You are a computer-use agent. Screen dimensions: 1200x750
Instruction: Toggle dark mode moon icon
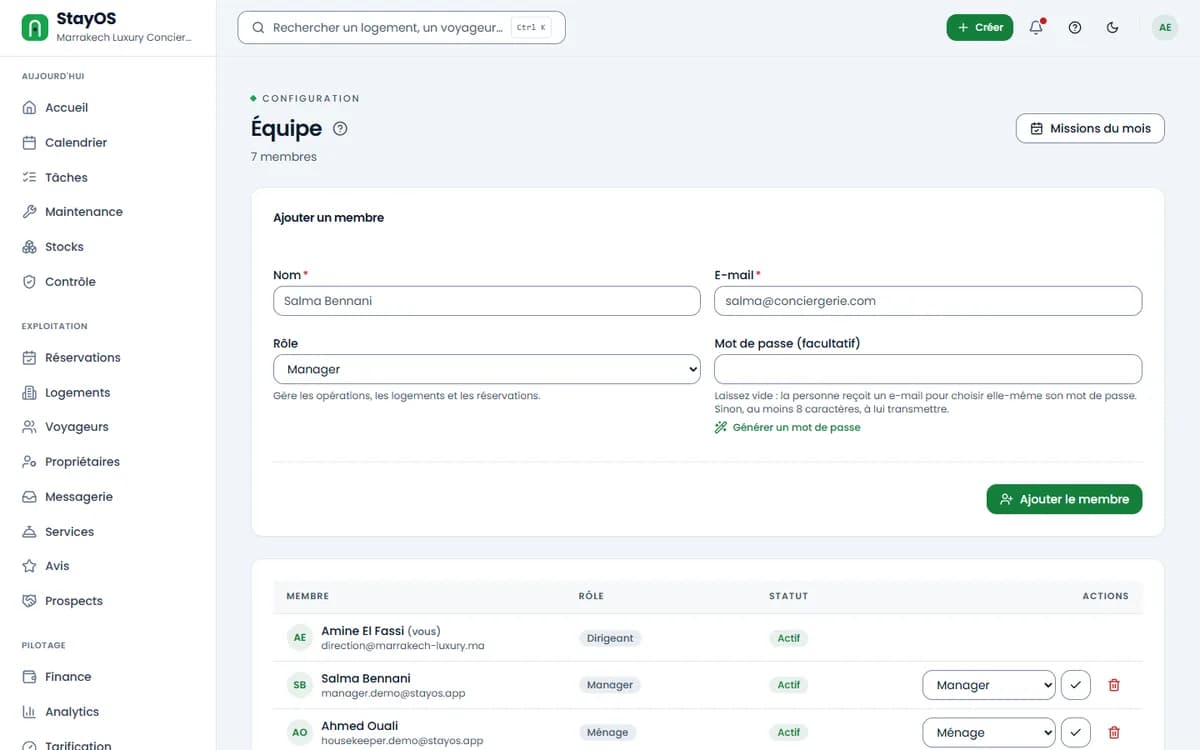tap(1113, 28)
